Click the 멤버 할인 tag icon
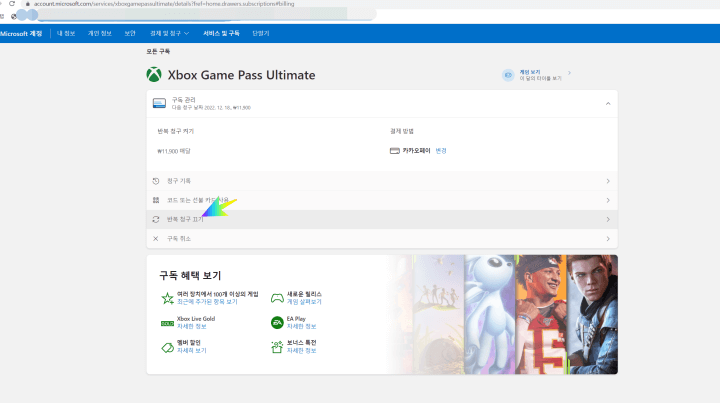The width and height of the screenshot is (720, 403). [168, 347]
